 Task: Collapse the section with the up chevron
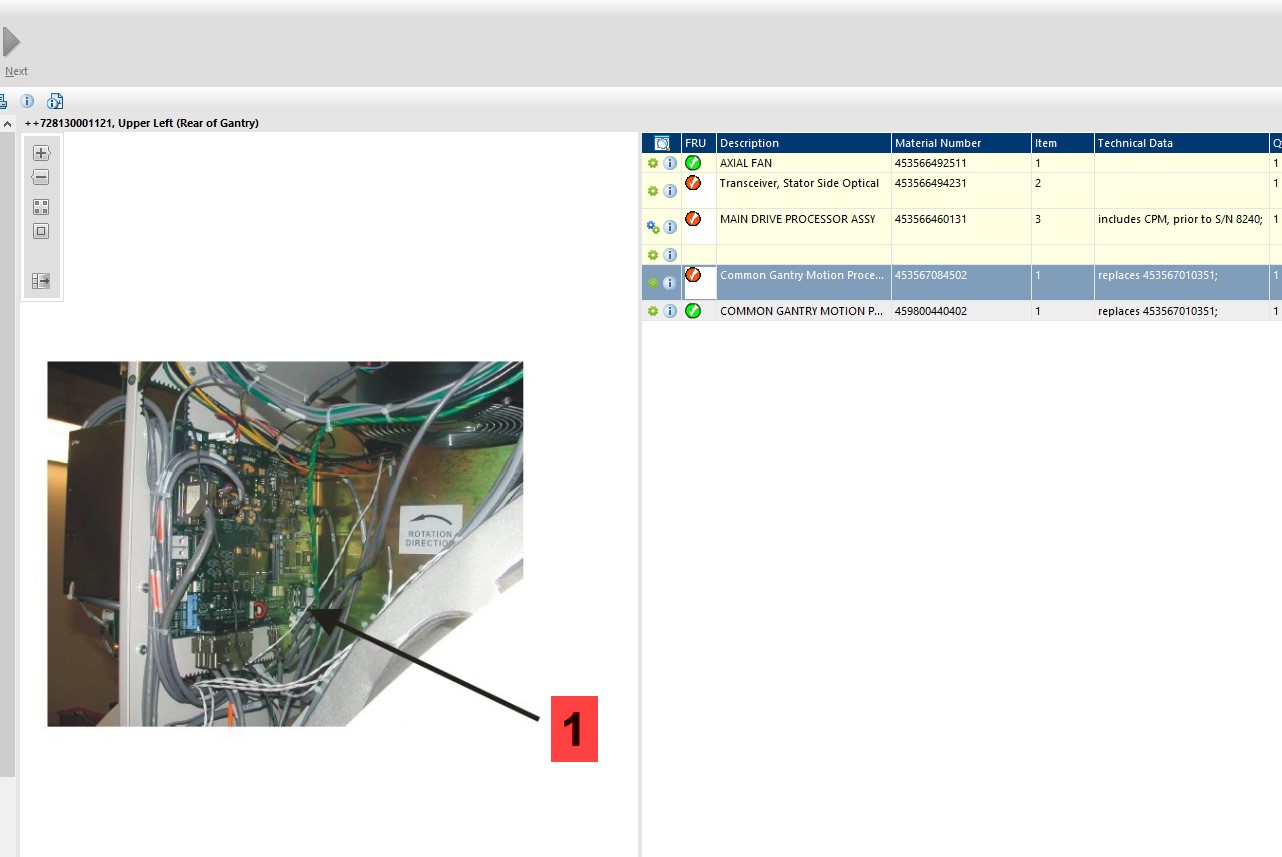pyautogui.click(x=7, y=124)
